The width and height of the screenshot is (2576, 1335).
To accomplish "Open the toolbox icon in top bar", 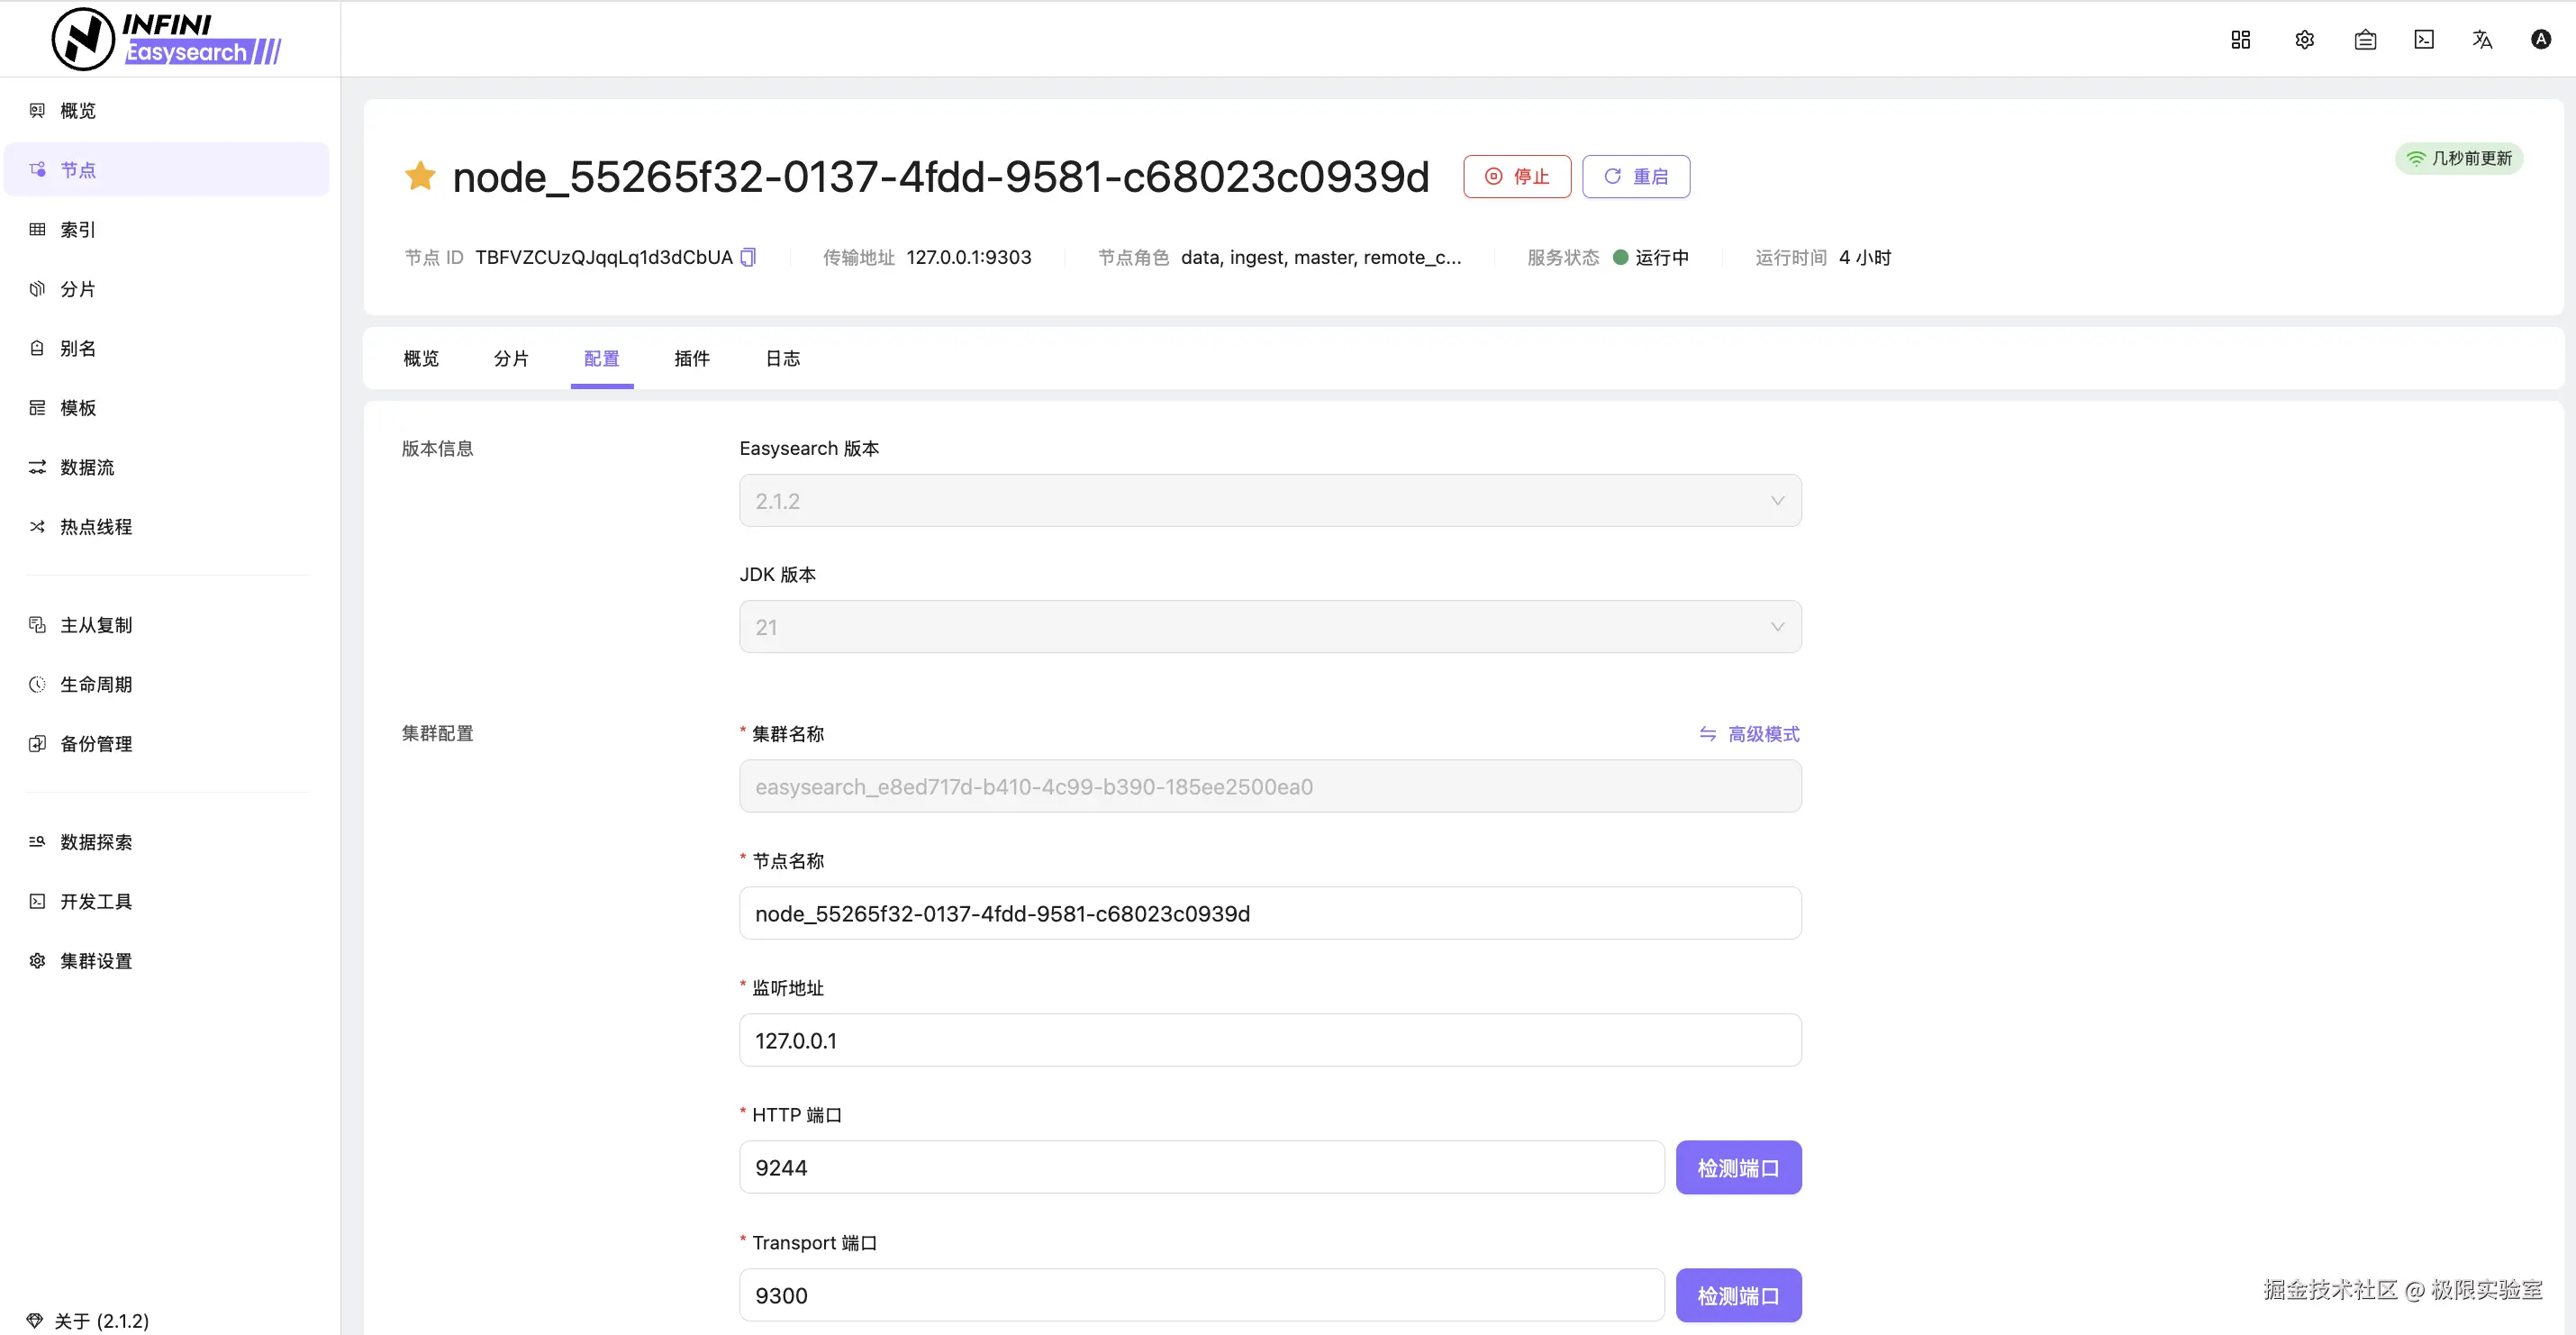I will (2364, 39).
